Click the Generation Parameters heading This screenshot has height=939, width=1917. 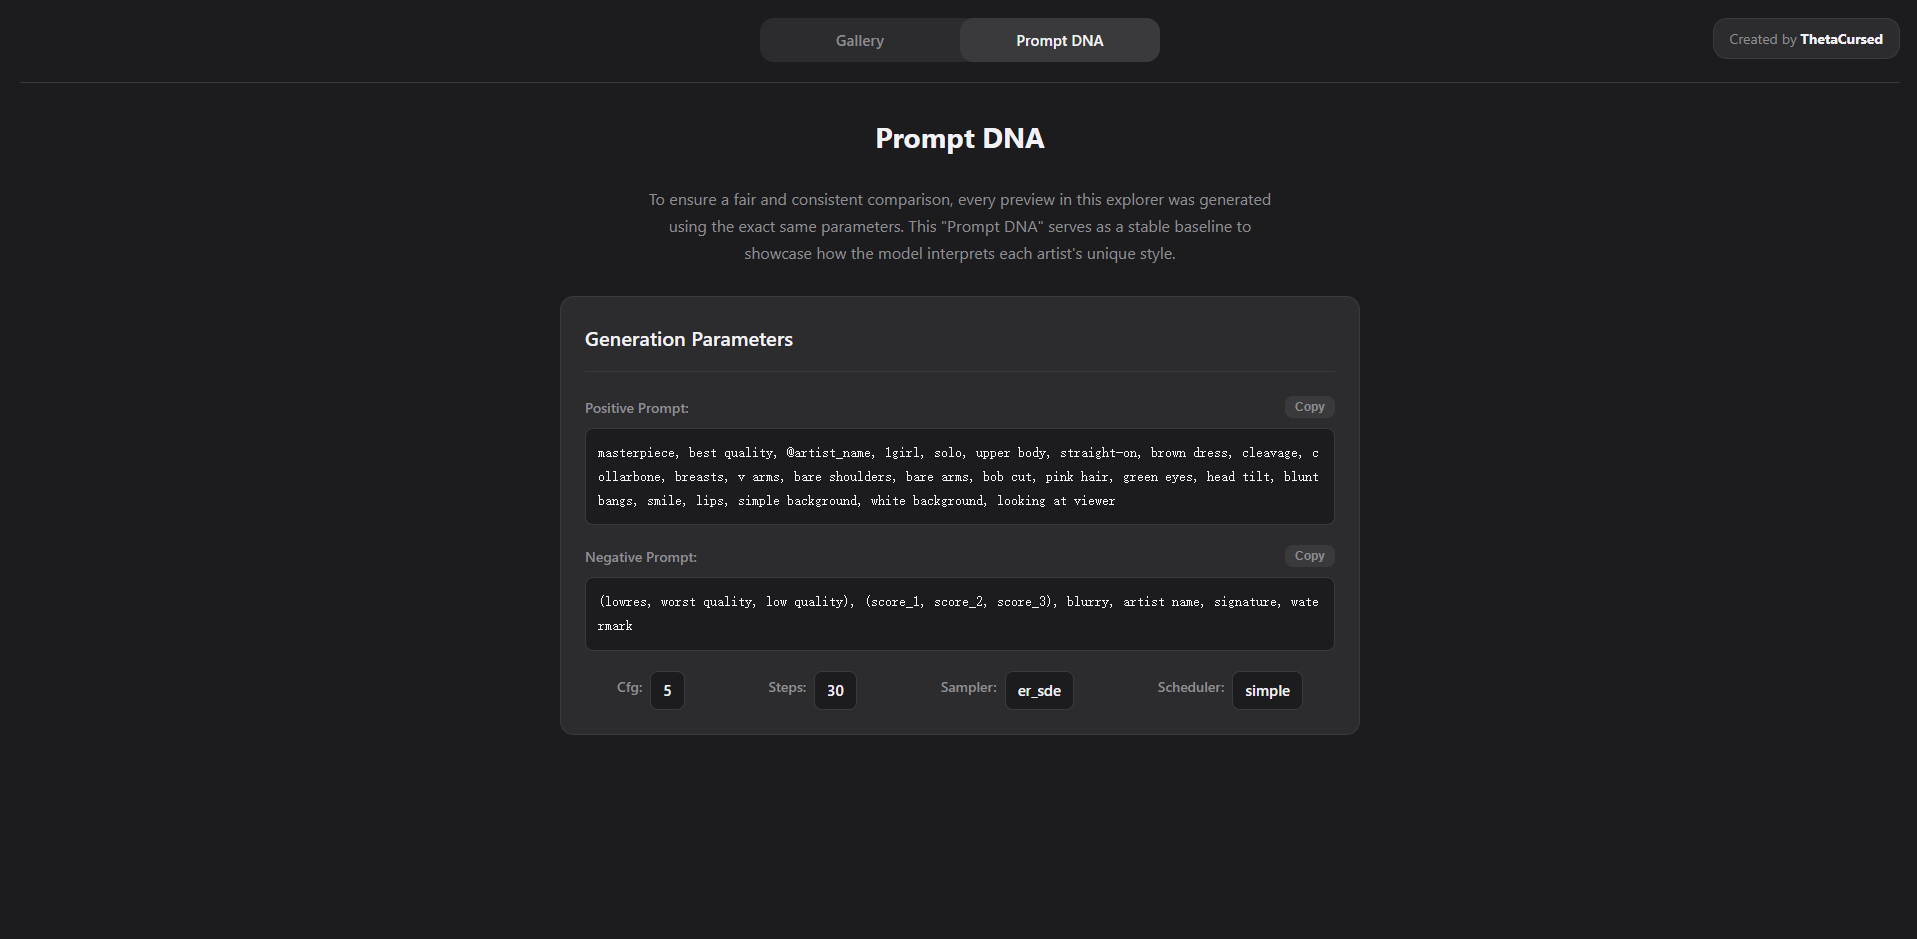click(689, 339)
